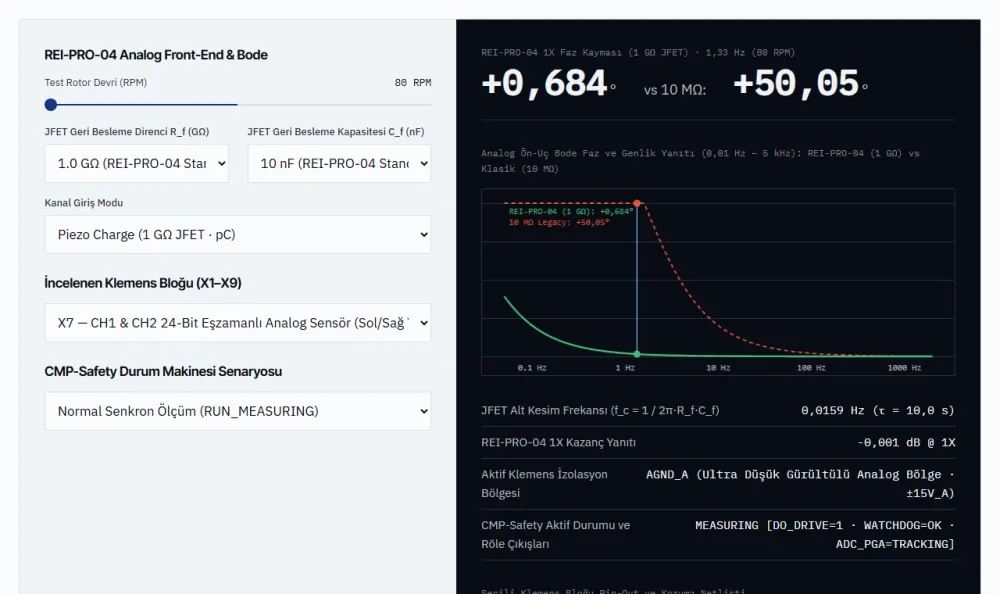Click the "vs 10 MΩ:" comparison label
Screen dimensions: 1000x594
pyautogui.click(x=675, y=90)
